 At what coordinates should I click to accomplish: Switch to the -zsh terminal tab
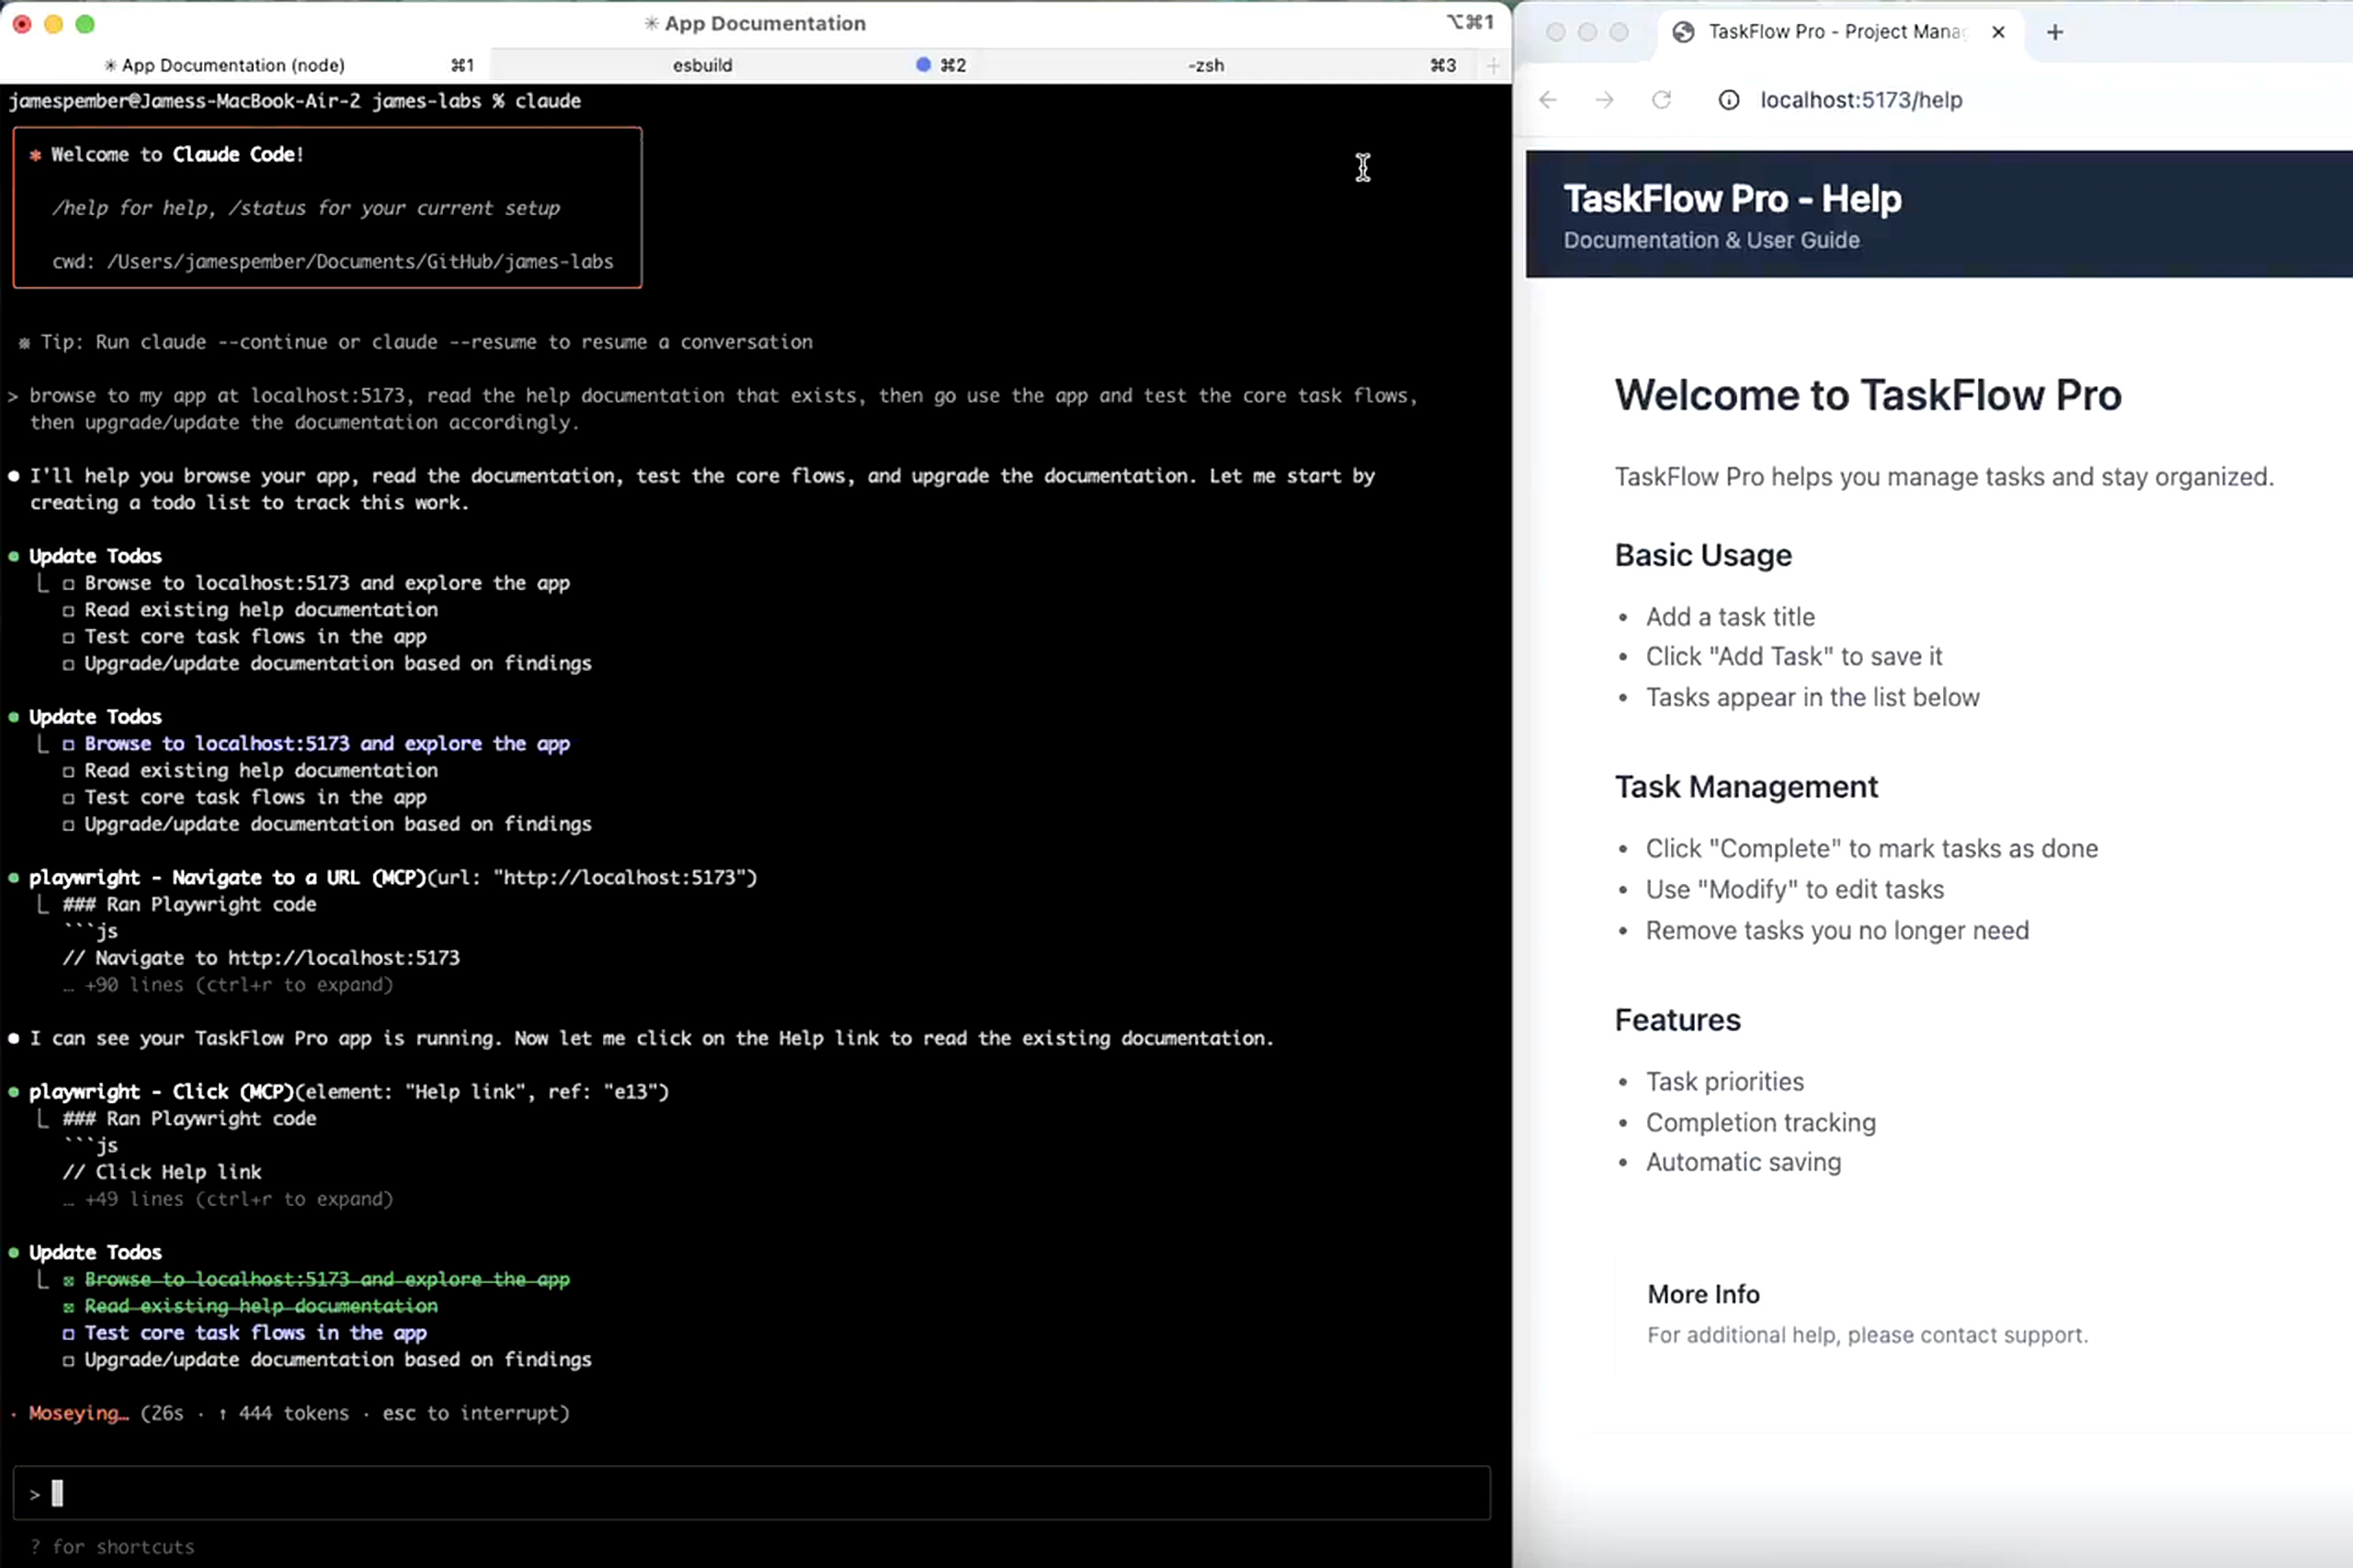click(x=1205, y=66)
